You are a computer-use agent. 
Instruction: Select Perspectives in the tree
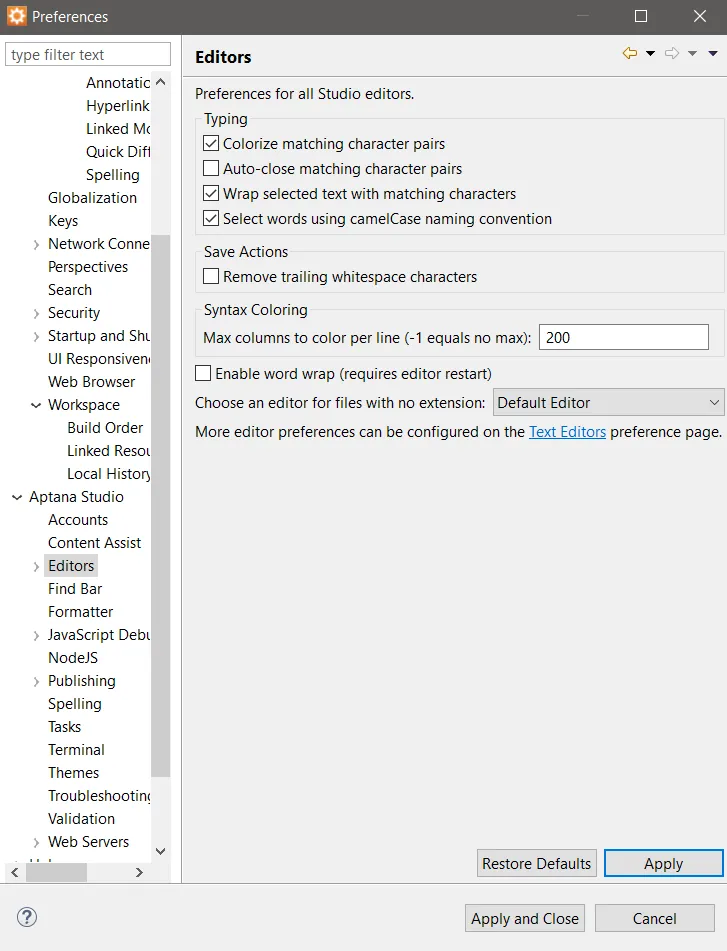click(88, 267)
